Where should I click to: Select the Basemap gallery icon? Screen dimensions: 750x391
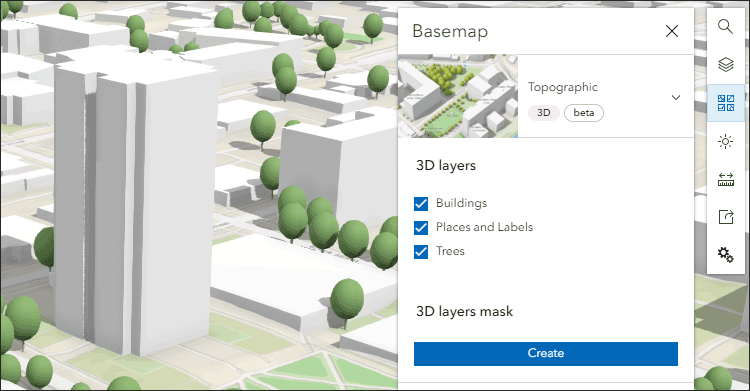pos(726,103)
